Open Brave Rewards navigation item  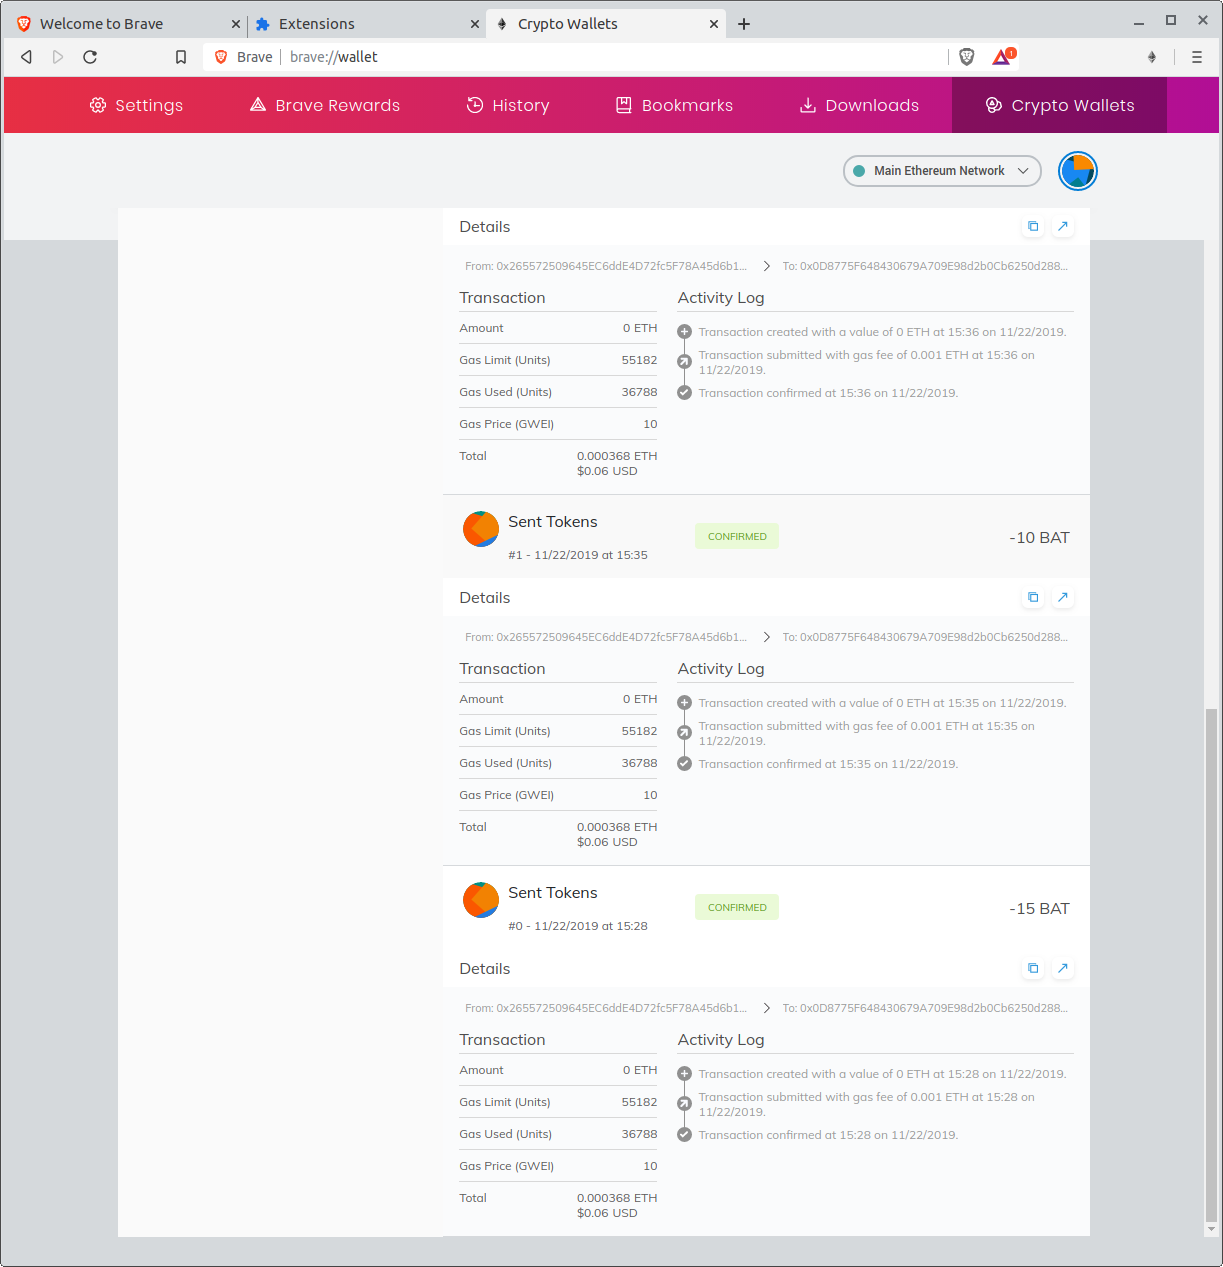325,105
